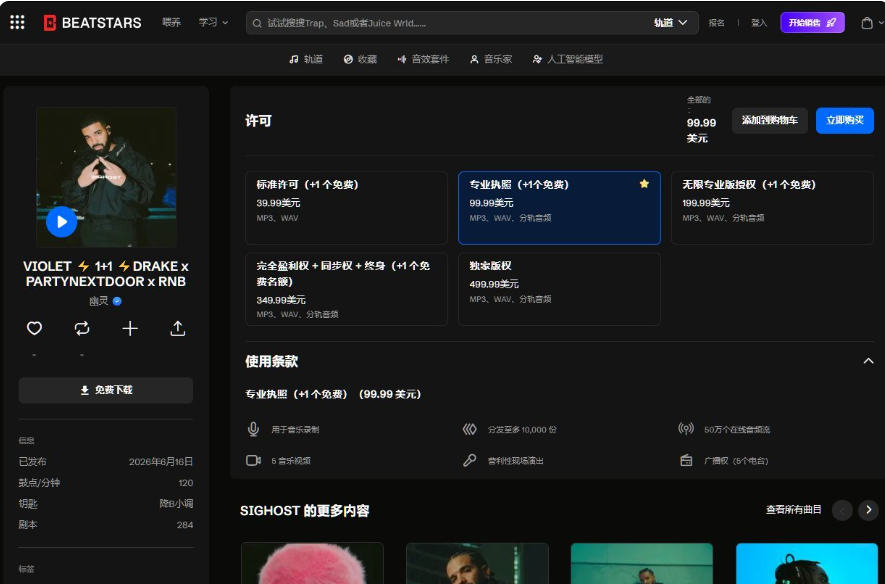
Task: Switch to the 轨道 tab
Action: pyautogui.click(x=306, y=59)
